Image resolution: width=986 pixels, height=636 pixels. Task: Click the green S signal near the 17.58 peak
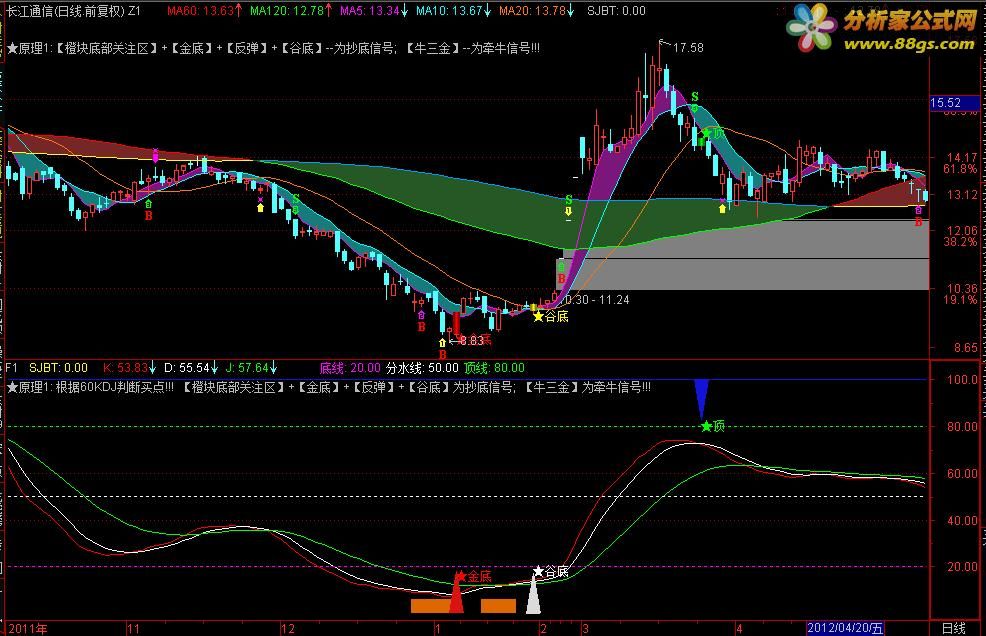(x=694, y=97)
